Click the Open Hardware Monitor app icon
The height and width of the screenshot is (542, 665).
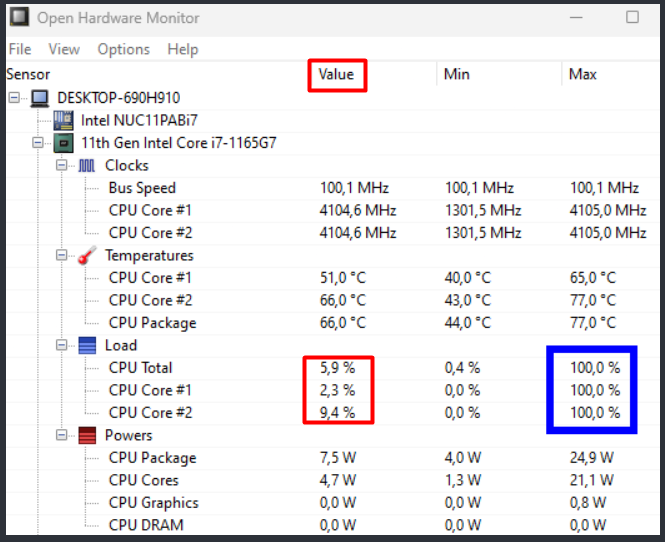pos(20,17)
